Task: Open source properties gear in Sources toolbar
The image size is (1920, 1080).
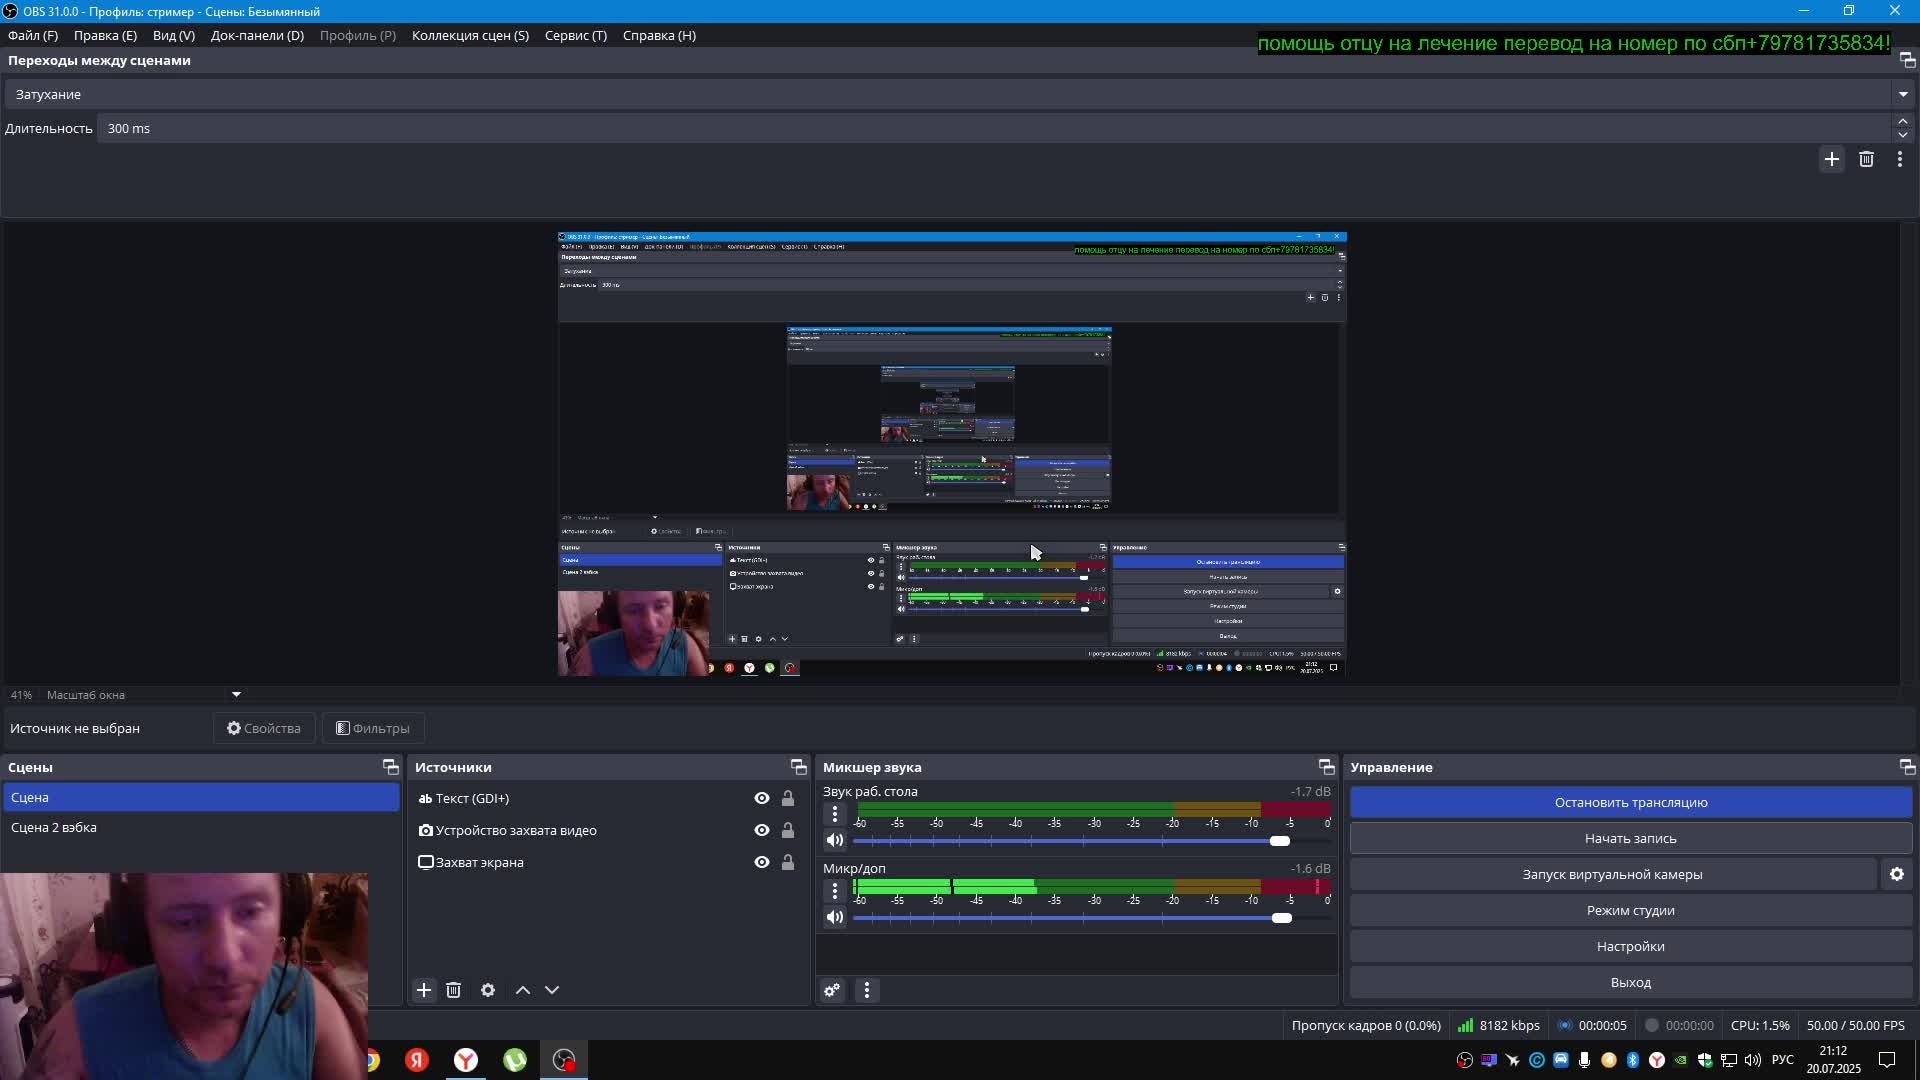Action: tap(488, 990)
